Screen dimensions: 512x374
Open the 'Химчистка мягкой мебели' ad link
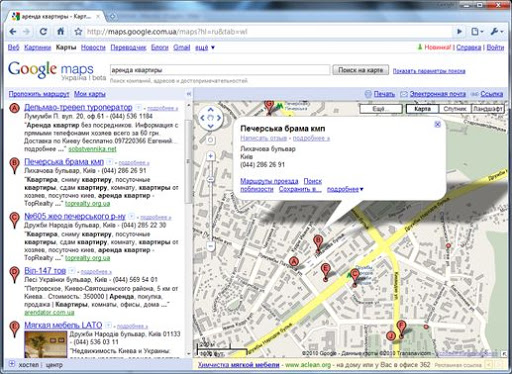point(238,365)
